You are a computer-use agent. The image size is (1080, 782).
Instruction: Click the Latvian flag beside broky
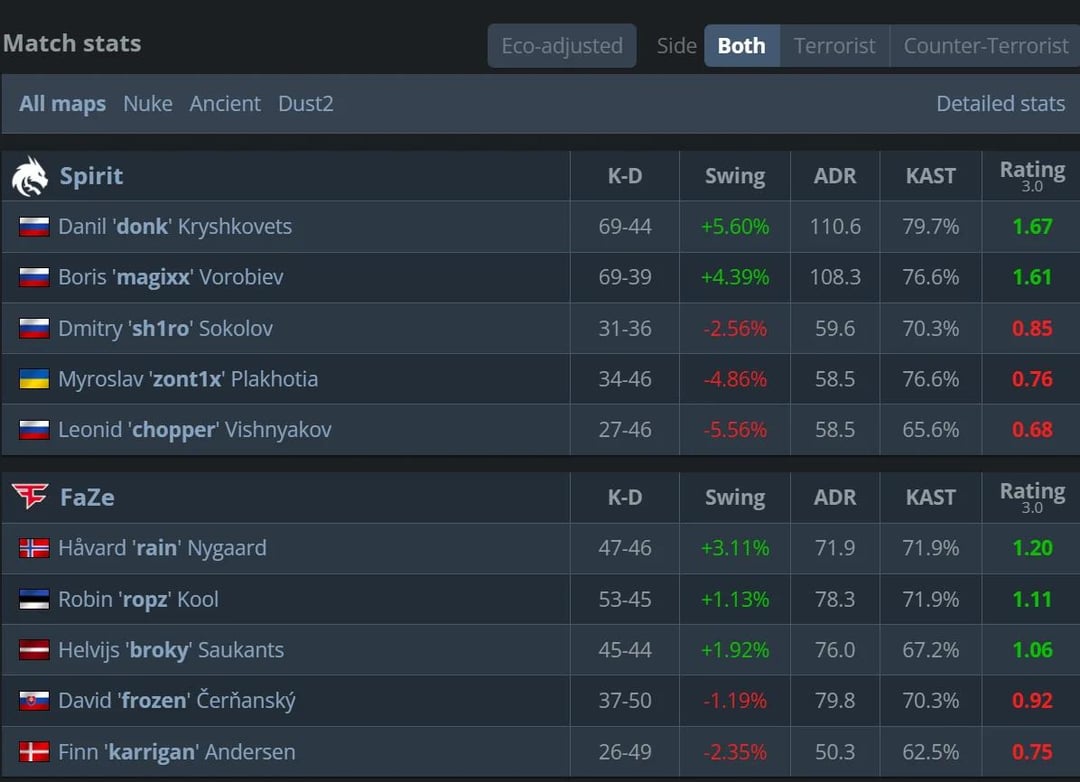tap(34, 650)
